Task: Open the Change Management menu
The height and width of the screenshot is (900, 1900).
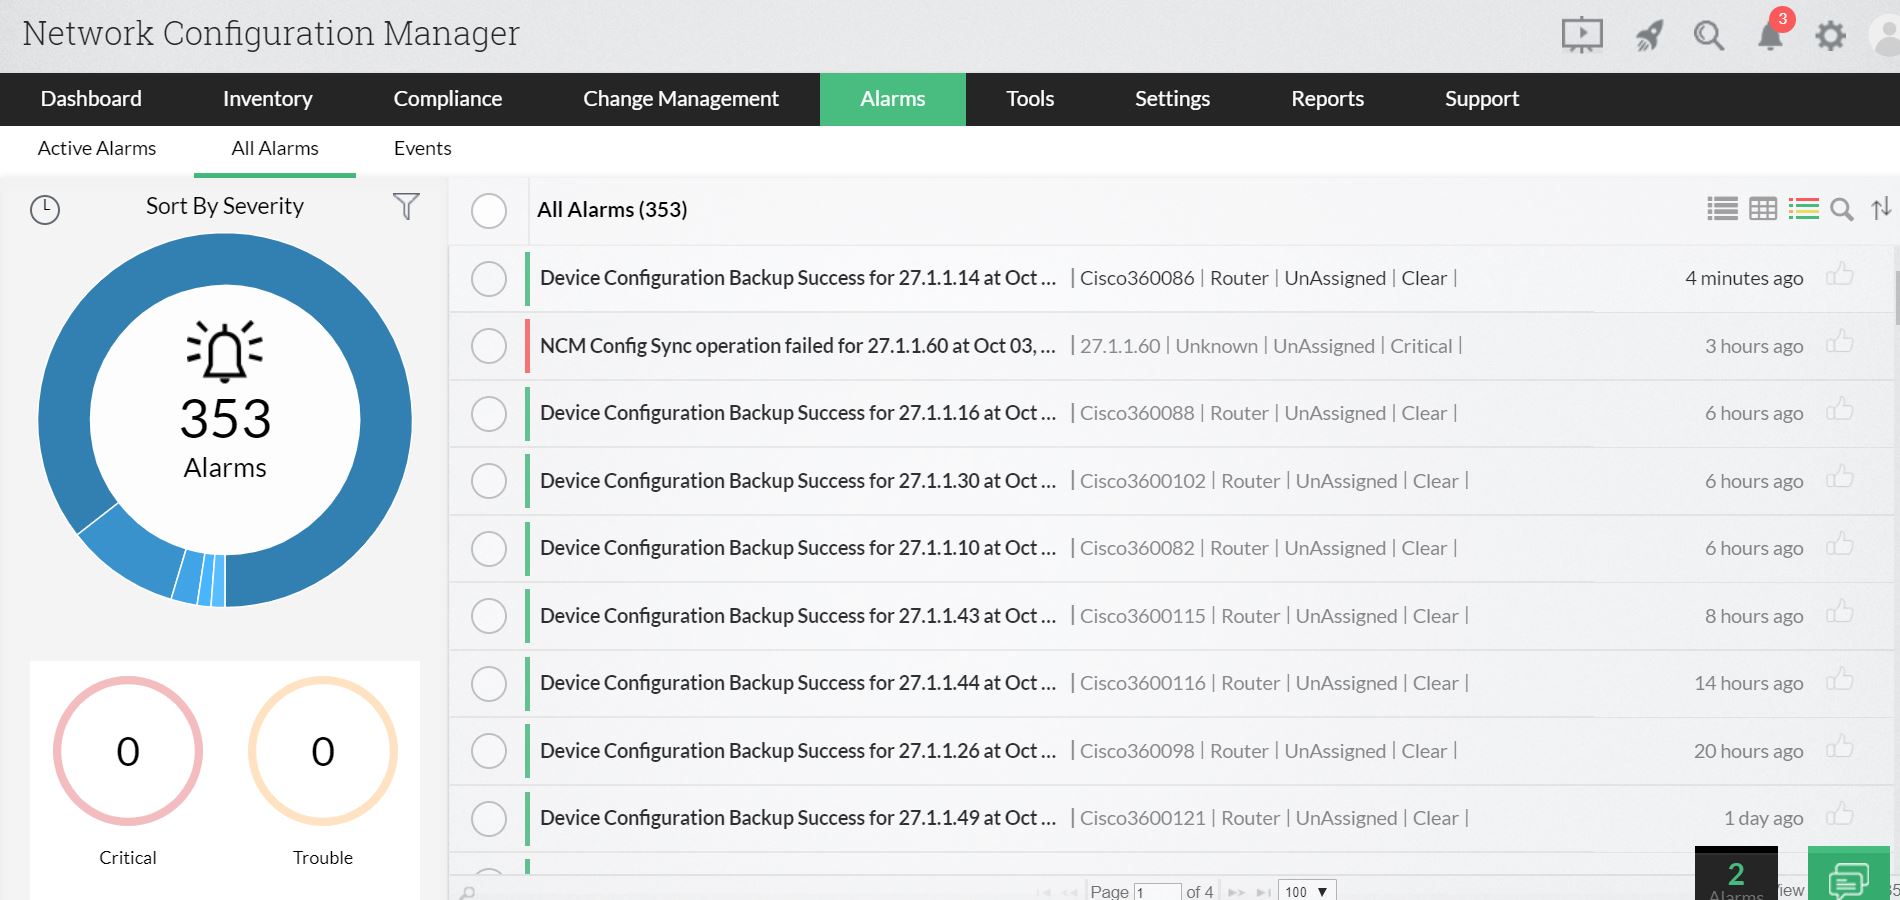Action: [x=681, y=99]
